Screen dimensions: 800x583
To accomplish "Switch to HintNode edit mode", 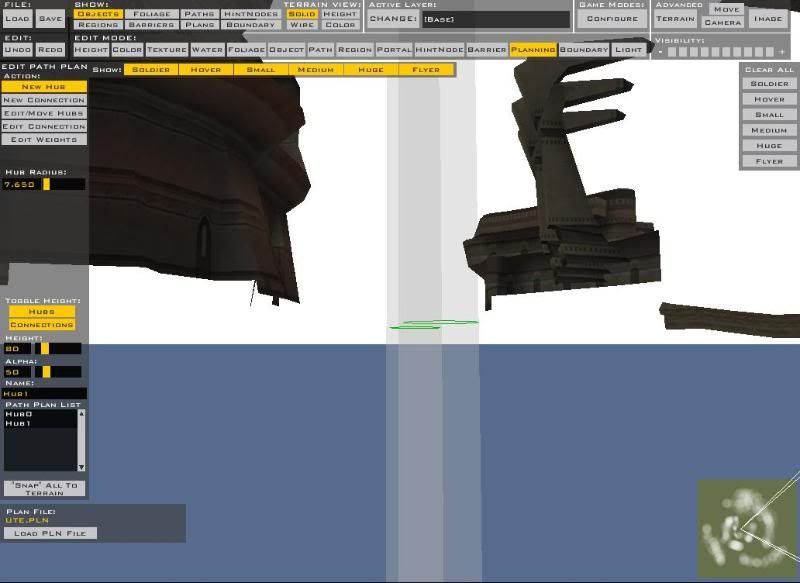I will [439, 49].
